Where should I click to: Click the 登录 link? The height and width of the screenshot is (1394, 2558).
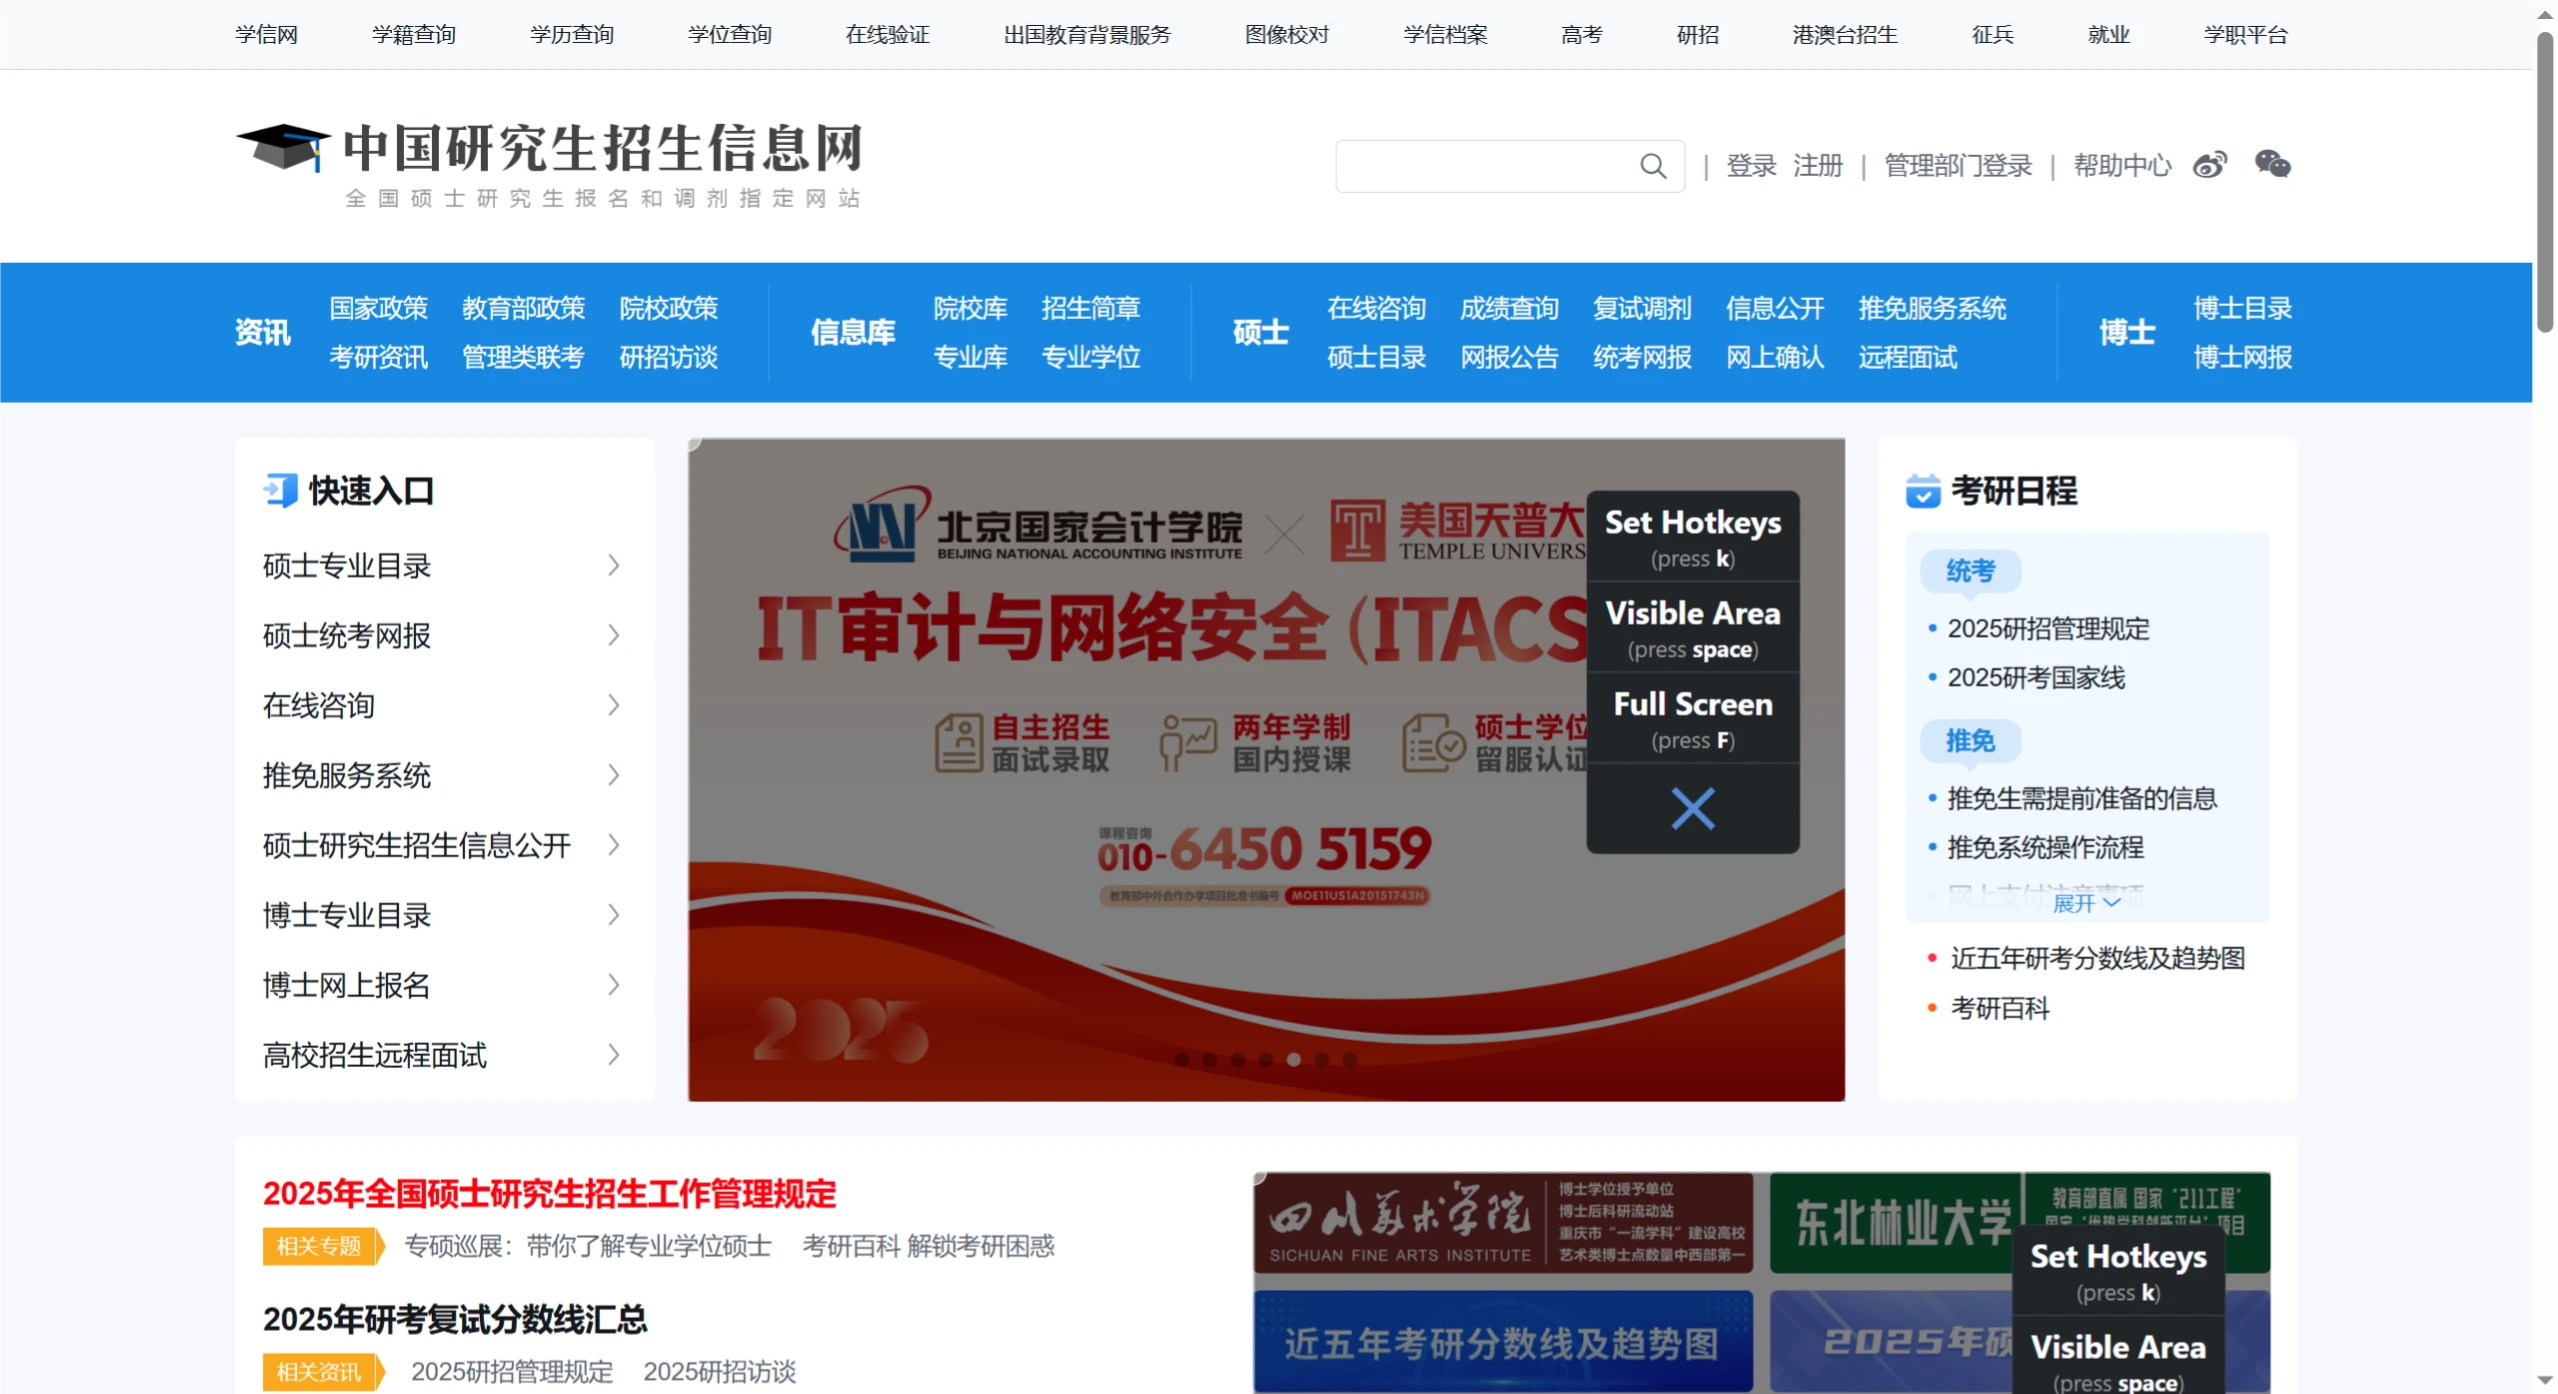1752,166
